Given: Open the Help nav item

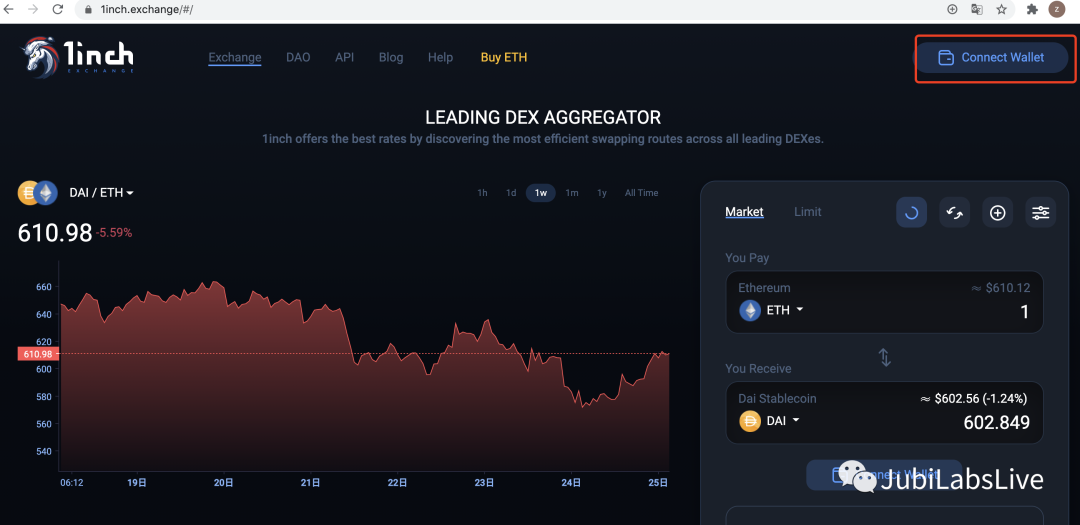Looking at the screenshot, I should pyautogui.click(x=440, y=57).
